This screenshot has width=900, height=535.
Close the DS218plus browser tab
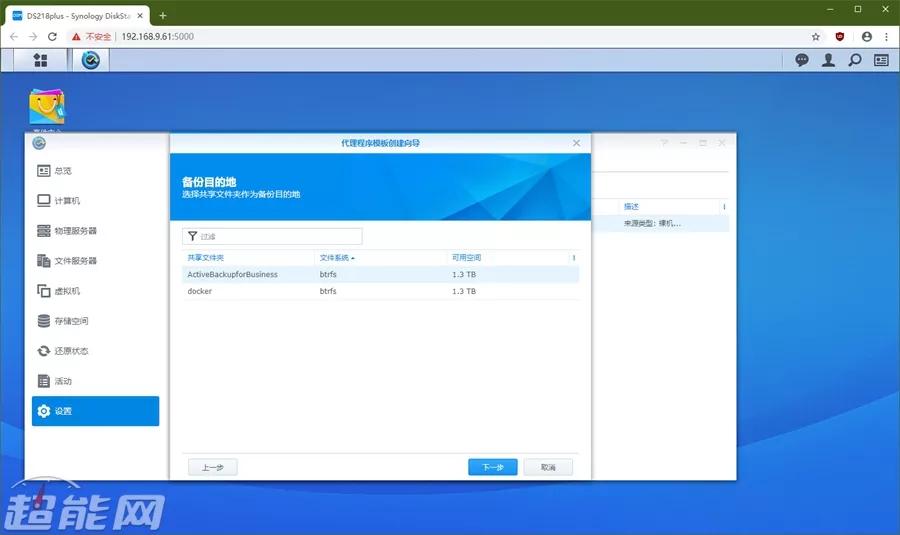pyautogui.click(x=140, y=16)
